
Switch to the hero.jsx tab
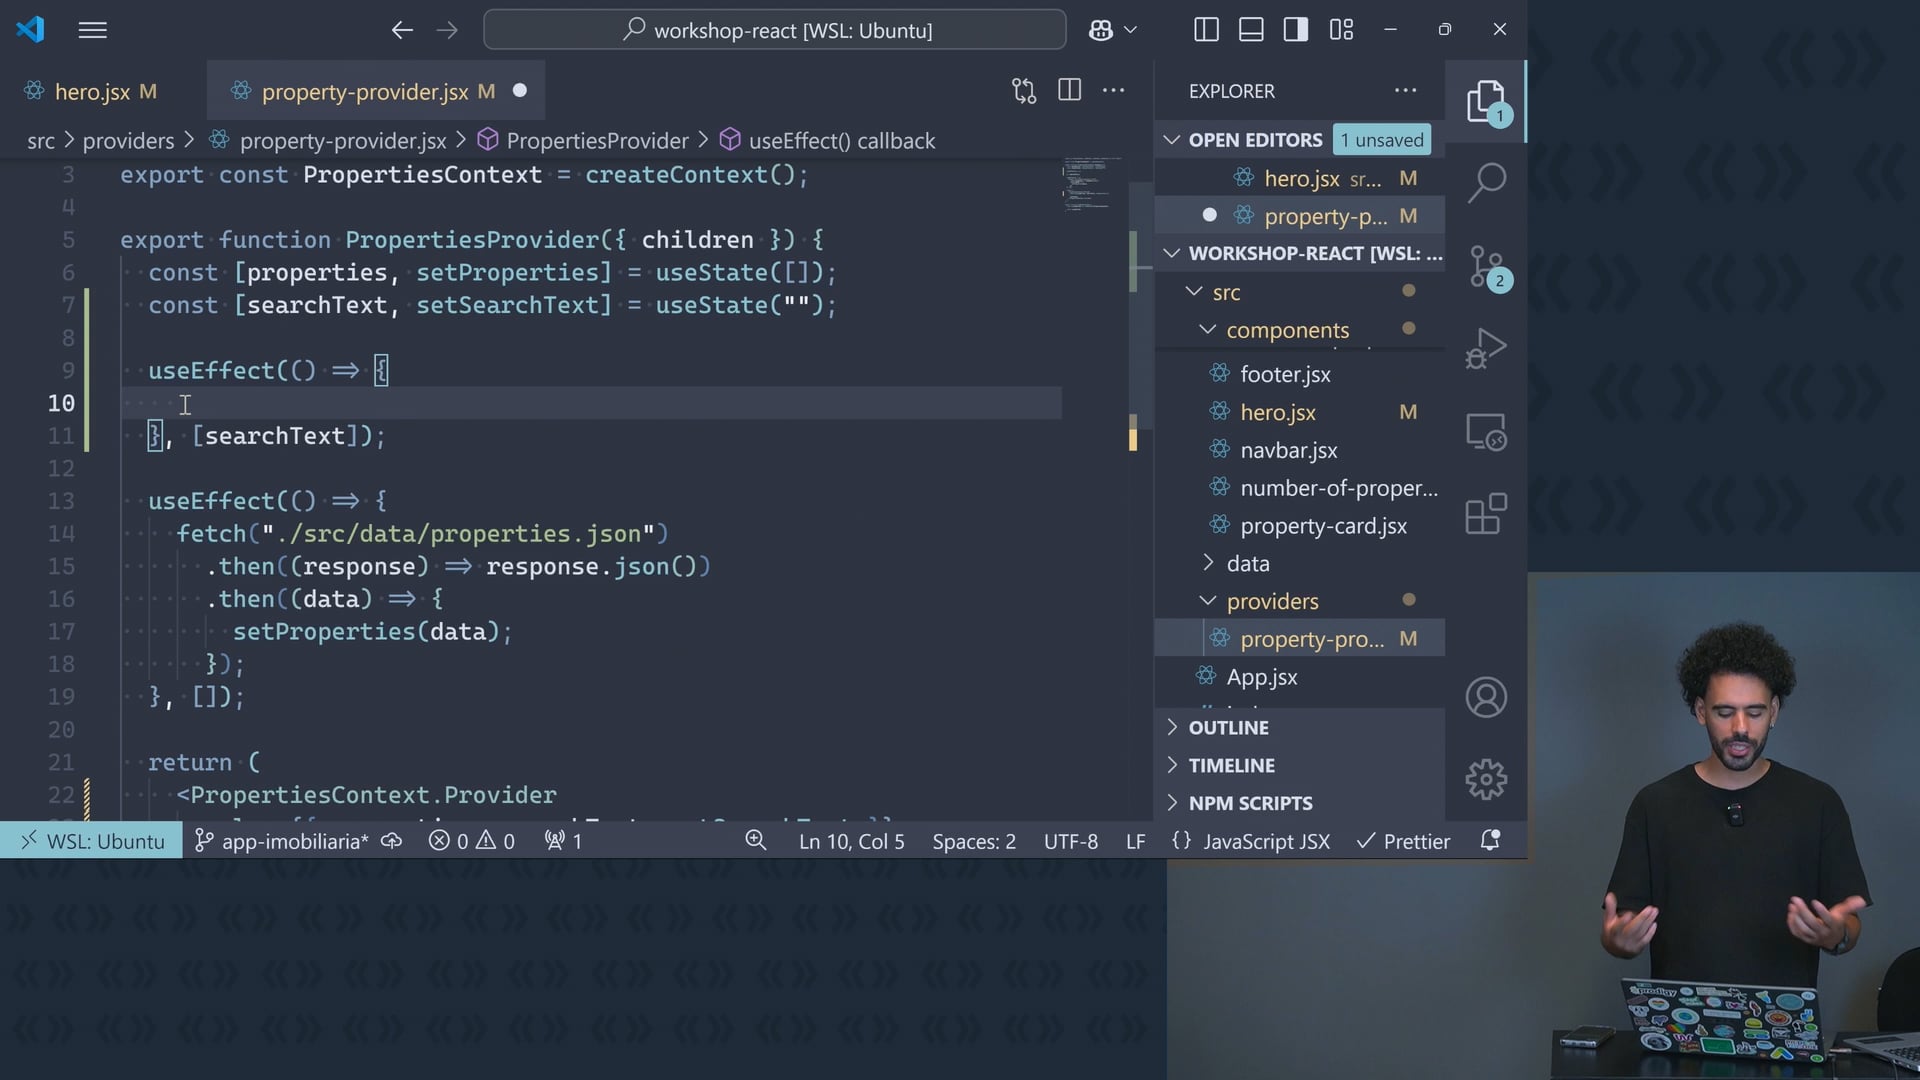click(x=92, y=92)
